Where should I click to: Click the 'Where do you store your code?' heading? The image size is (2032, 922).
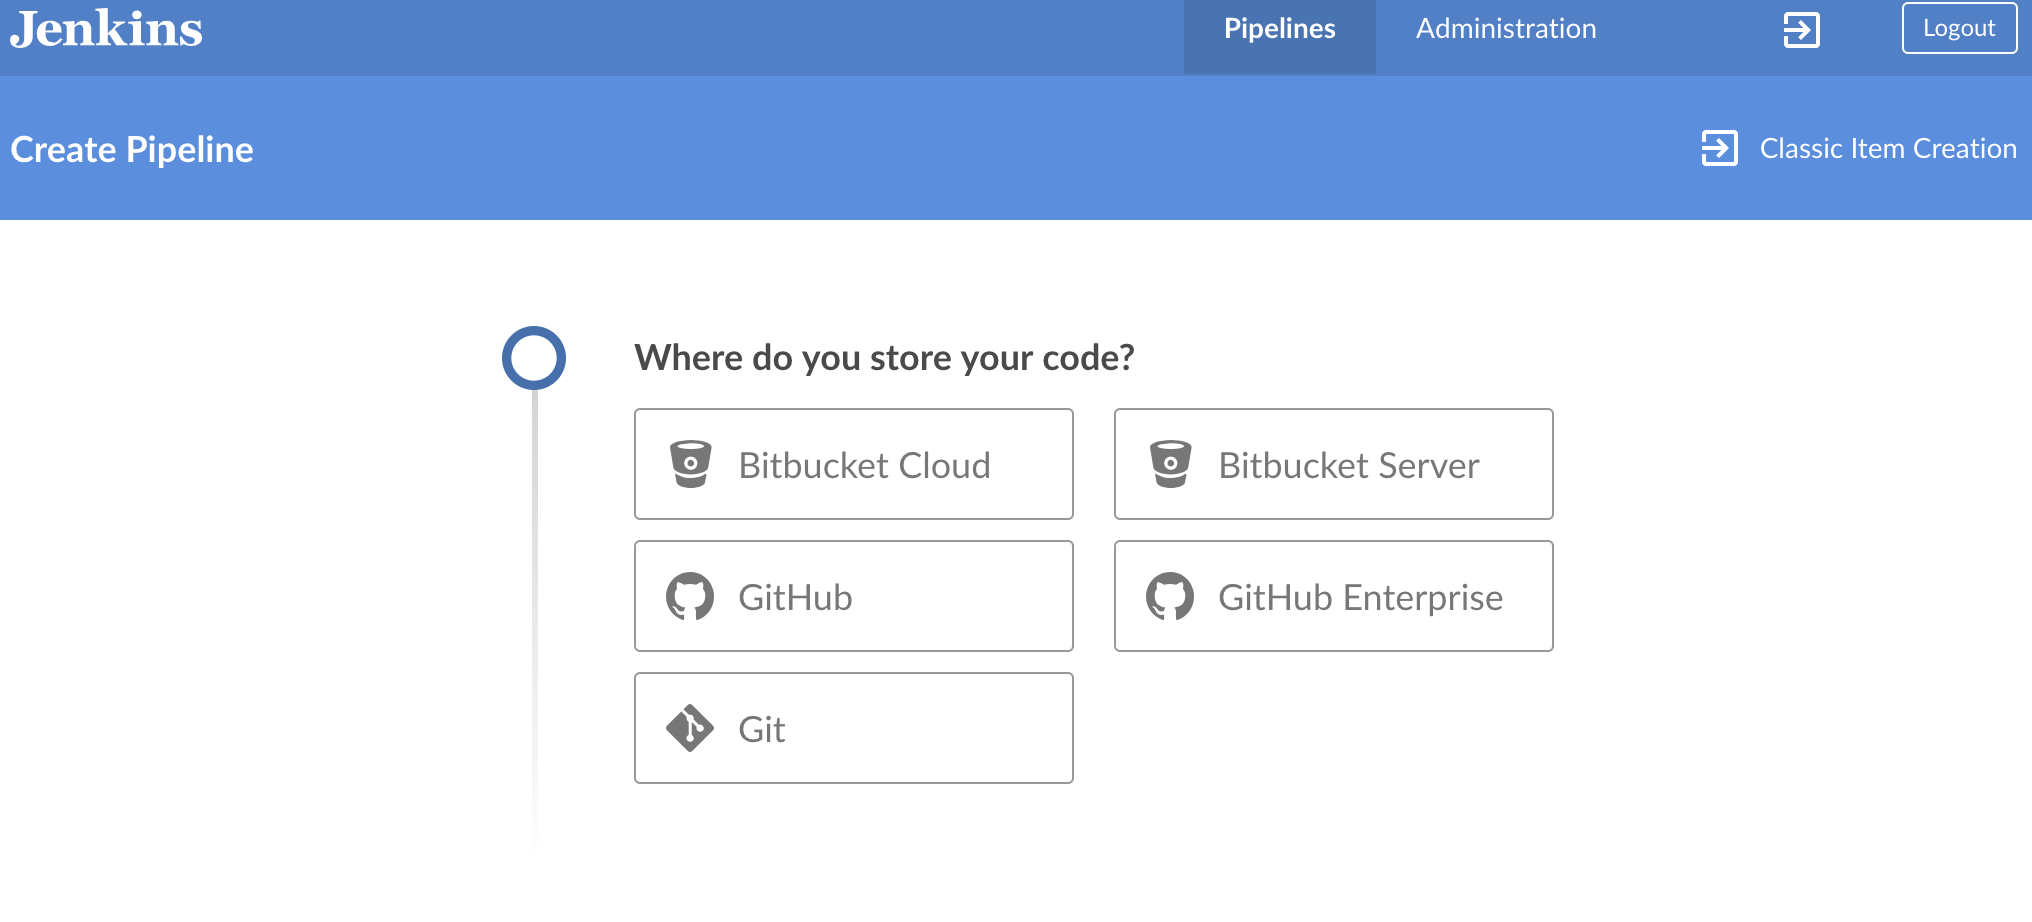884,358
